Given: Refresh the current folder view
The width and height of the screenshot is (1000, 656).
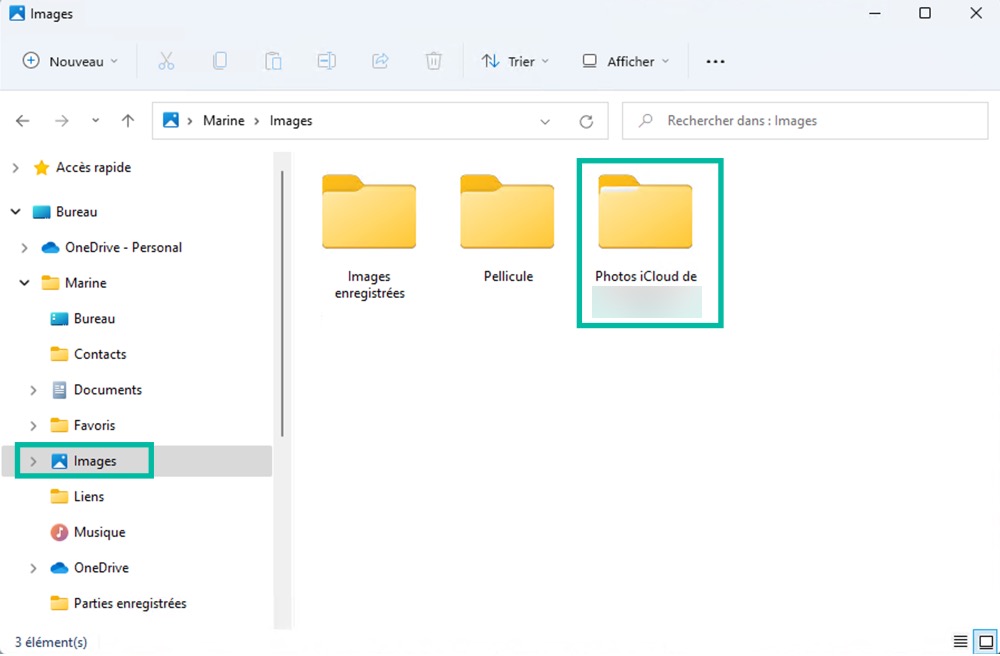Looking at the screenshot, I should pos(586,121).
